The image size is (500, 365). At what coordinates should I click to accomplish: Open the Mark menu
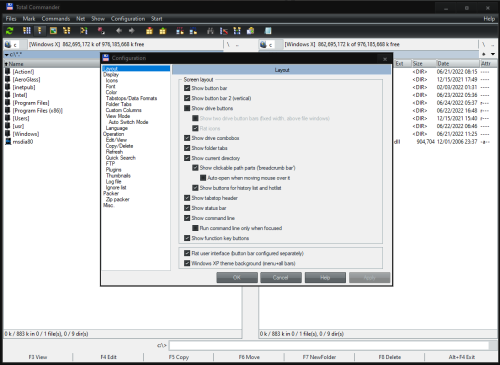coord(29,19)
